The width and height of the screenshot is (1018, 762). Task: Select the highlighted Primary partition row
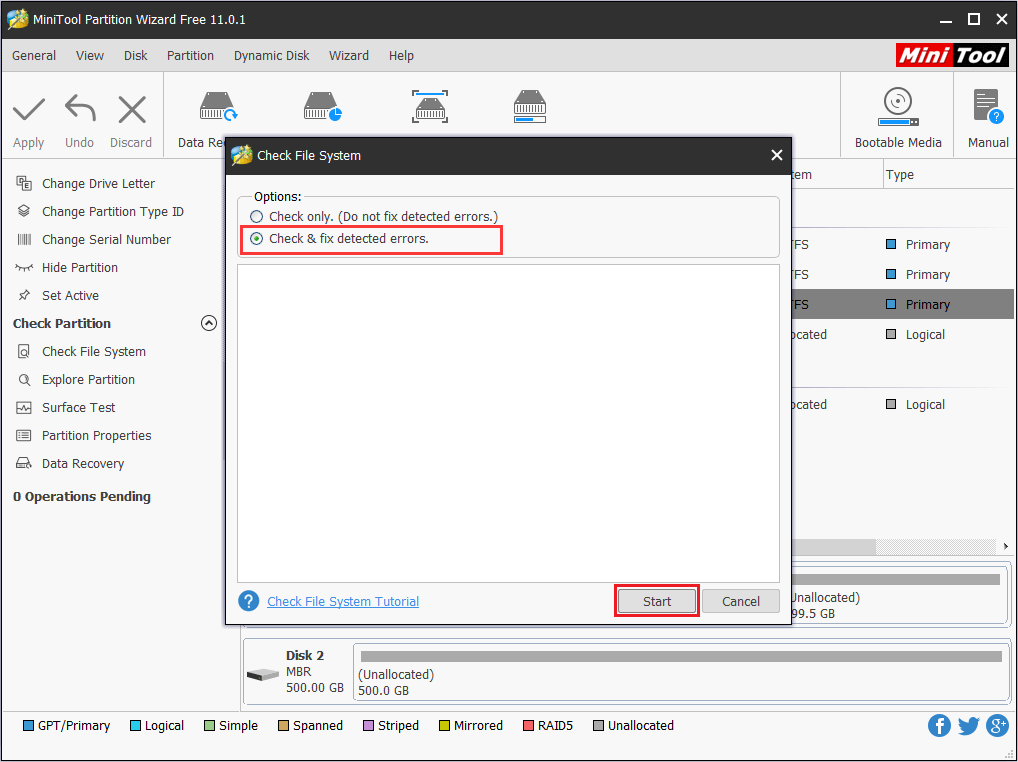[902, 304]
